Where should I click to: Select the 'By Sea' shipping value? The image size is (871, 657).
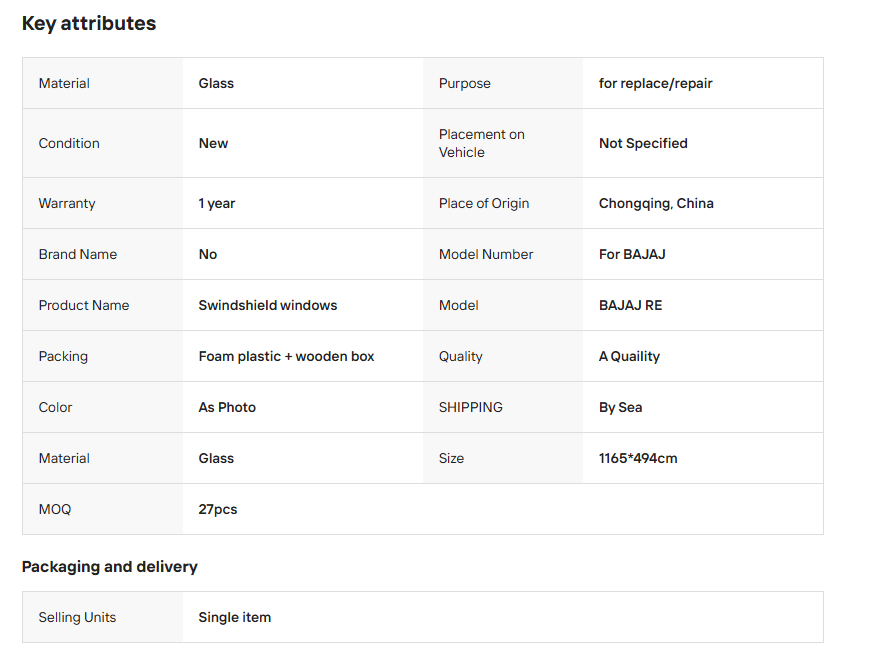coord(620,407)
